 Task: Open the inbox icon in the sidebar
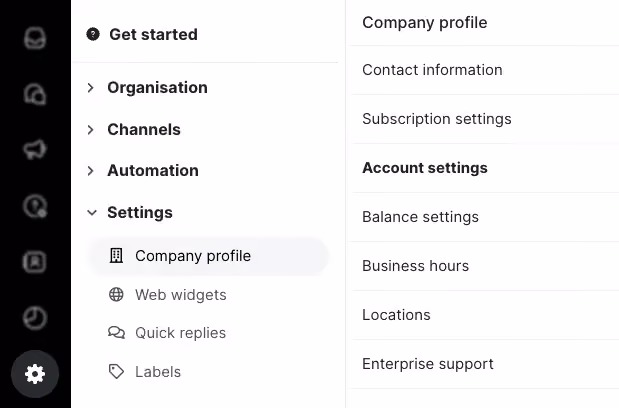tap(35, 38)
